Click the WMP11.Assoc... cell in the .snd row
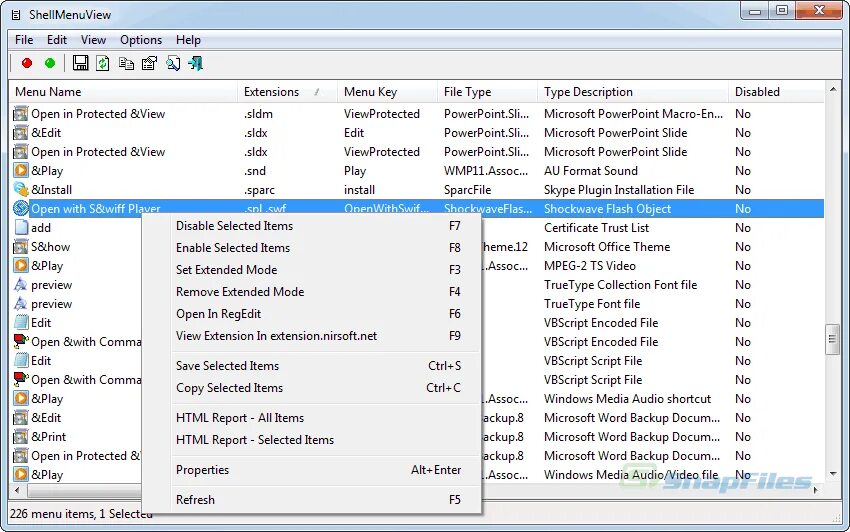This screenshot has height=532, width=850. pos(486,171)
